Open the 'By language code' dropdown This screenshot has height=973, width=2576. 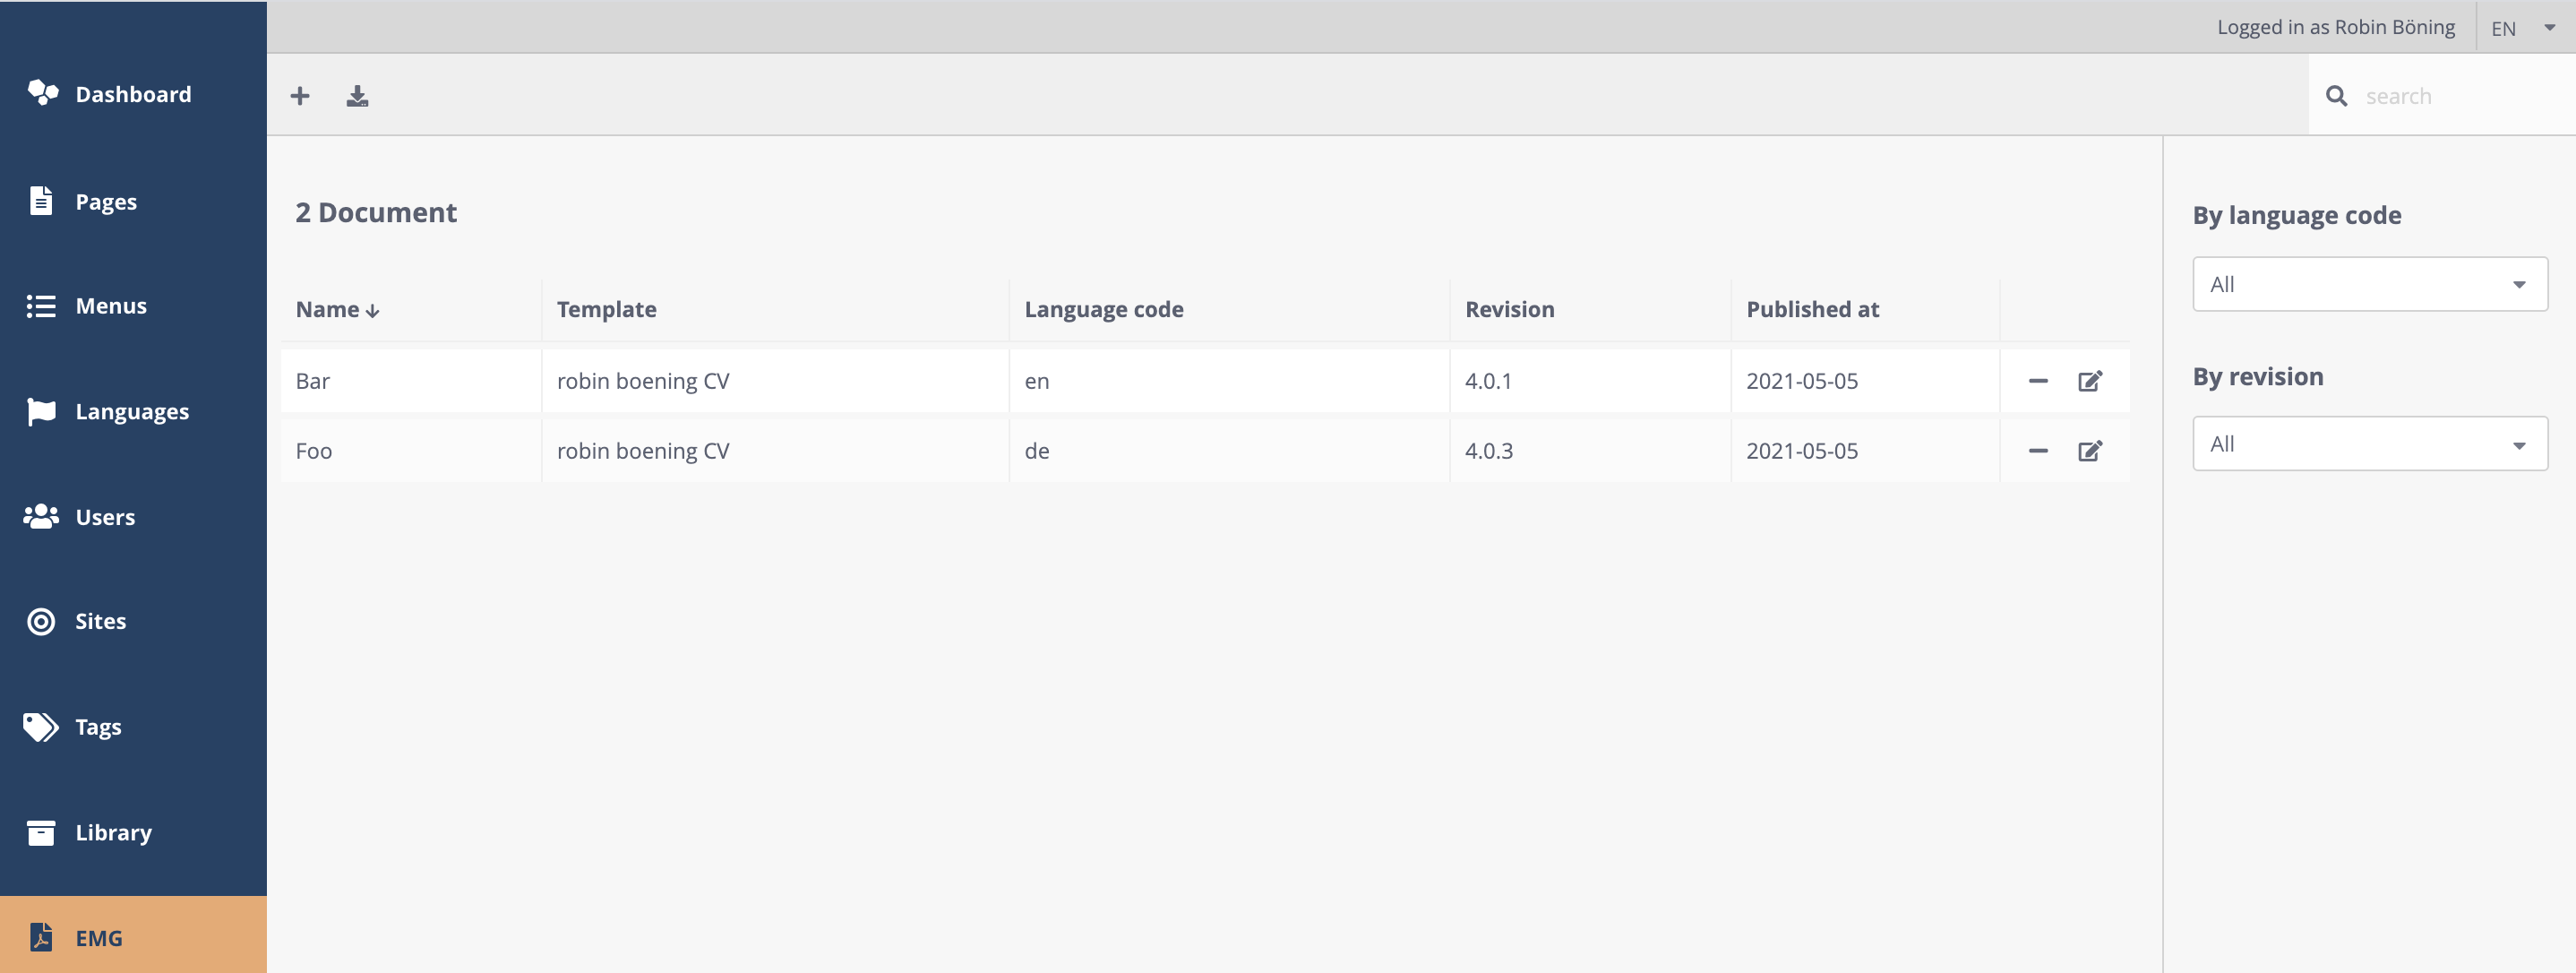pyautogui.click(x=2369, y=284)
